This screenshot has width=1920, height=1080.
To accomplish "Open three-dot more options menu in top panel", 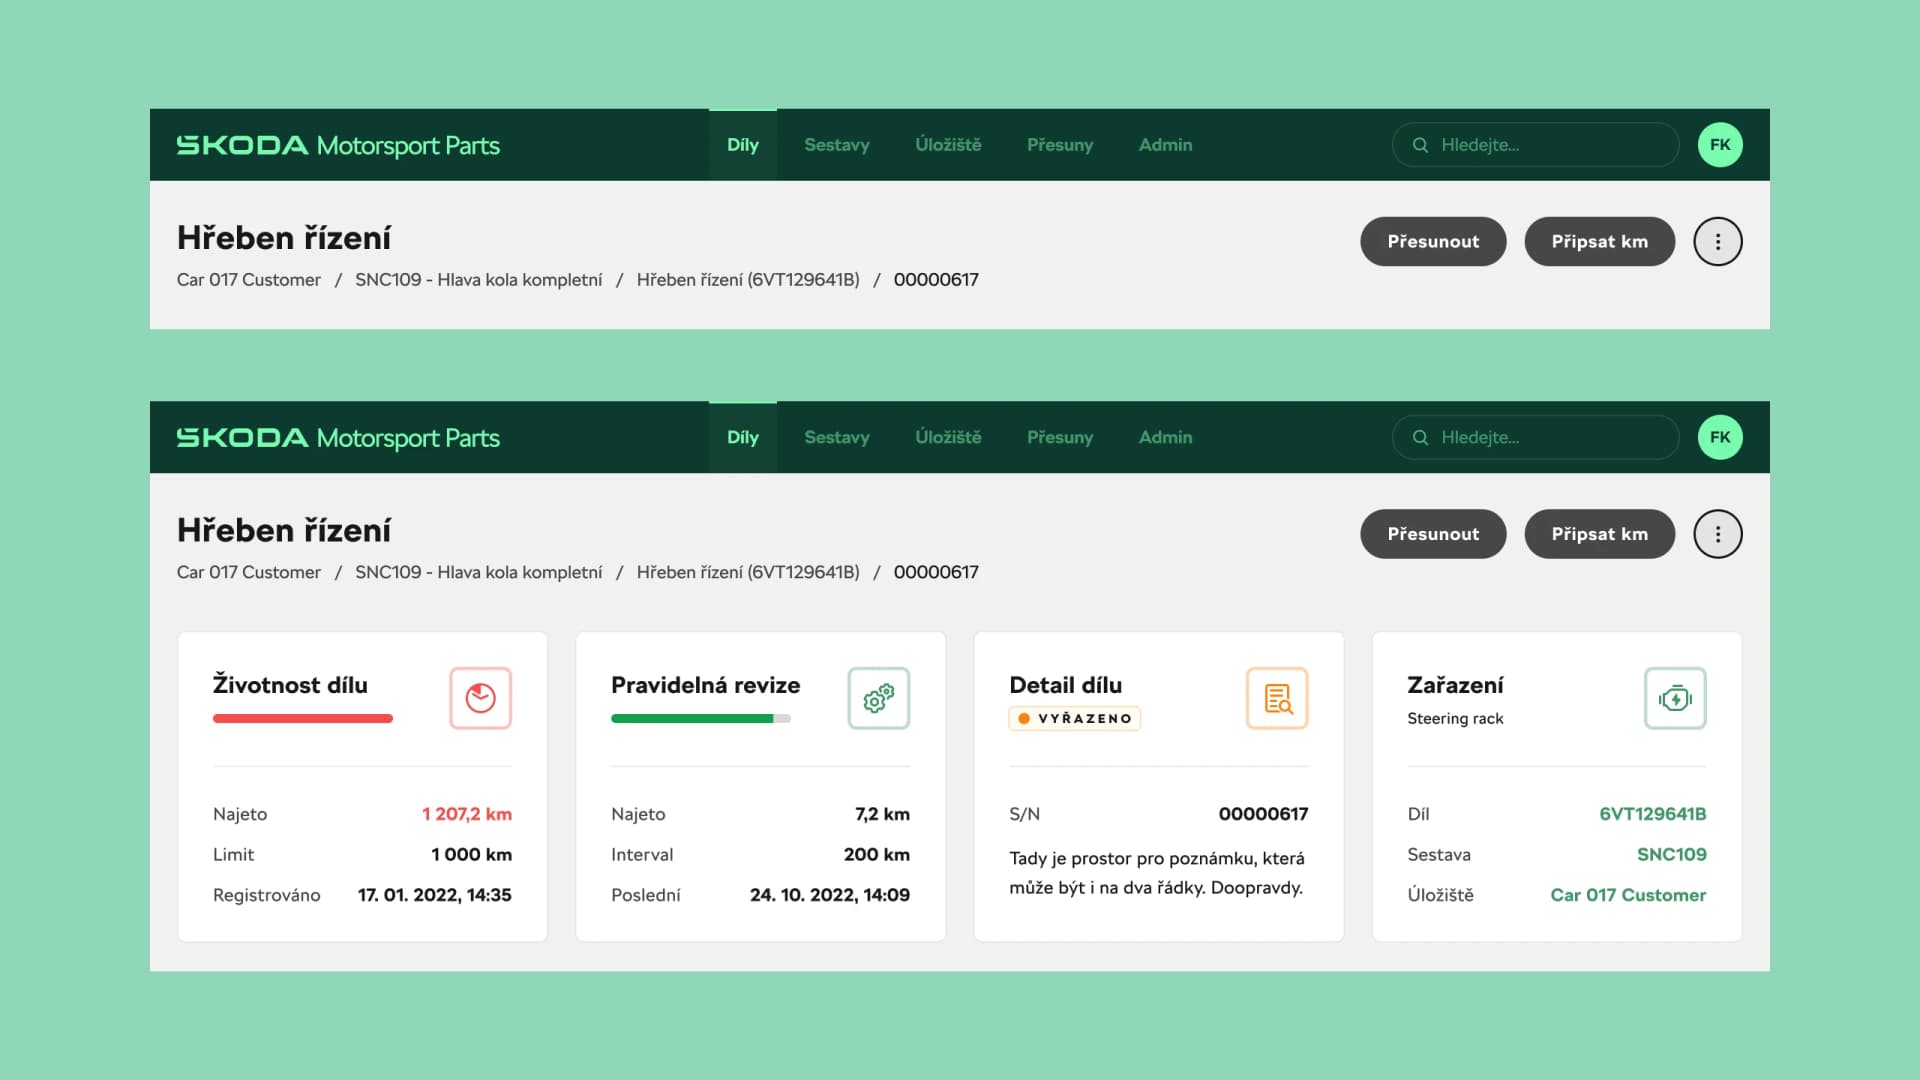I will (1717, 242).
